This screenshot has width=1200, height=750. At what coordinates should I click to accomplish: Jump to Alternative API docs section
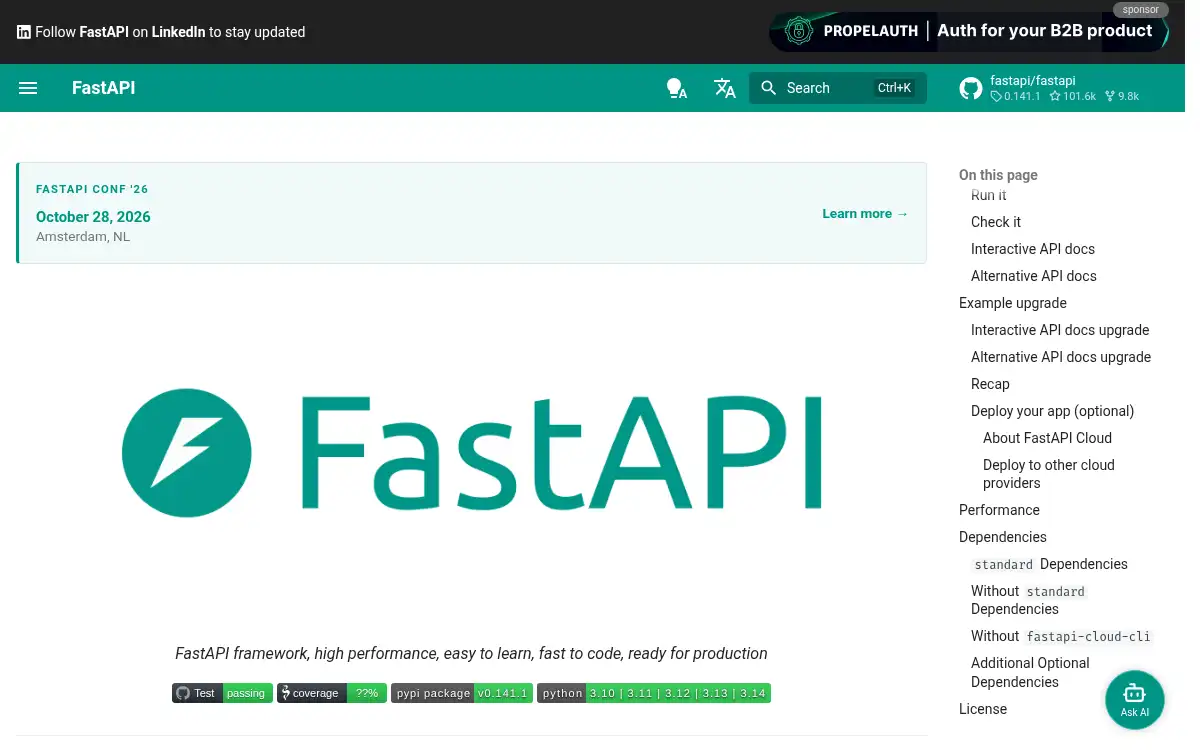point(1034,276)
